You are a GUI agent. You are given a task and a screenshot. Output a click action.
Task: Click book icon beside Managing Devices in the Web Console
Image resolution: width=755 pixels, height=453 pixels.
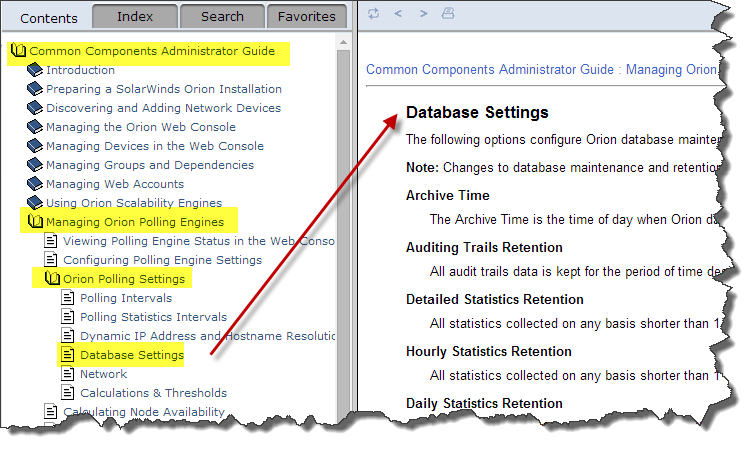pyautogui.click(x=35, y=146)
